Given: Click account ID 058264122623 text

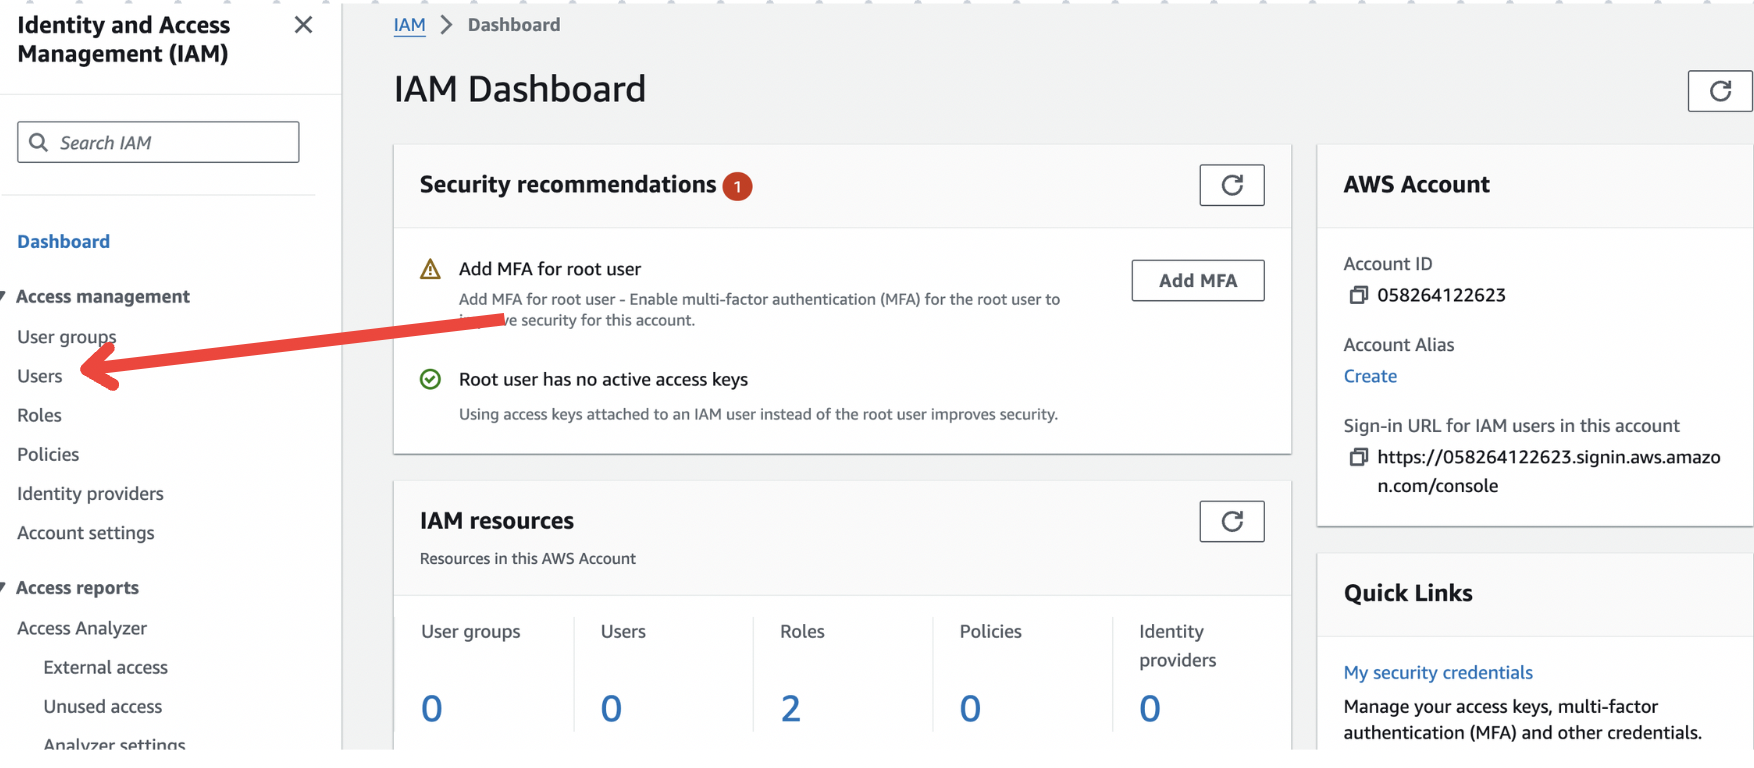Looking at the screenshot, I should coord(1441,295).
